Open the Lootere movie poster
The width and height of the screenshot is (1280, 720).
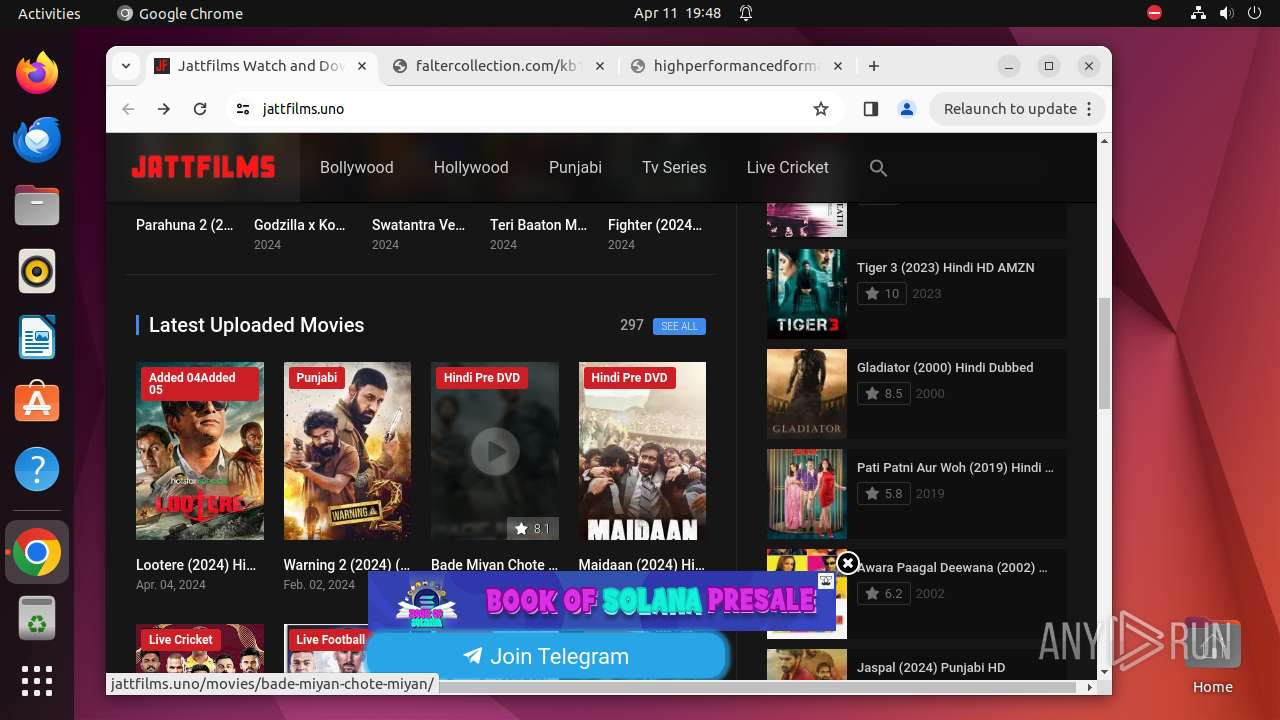[200, 451]
